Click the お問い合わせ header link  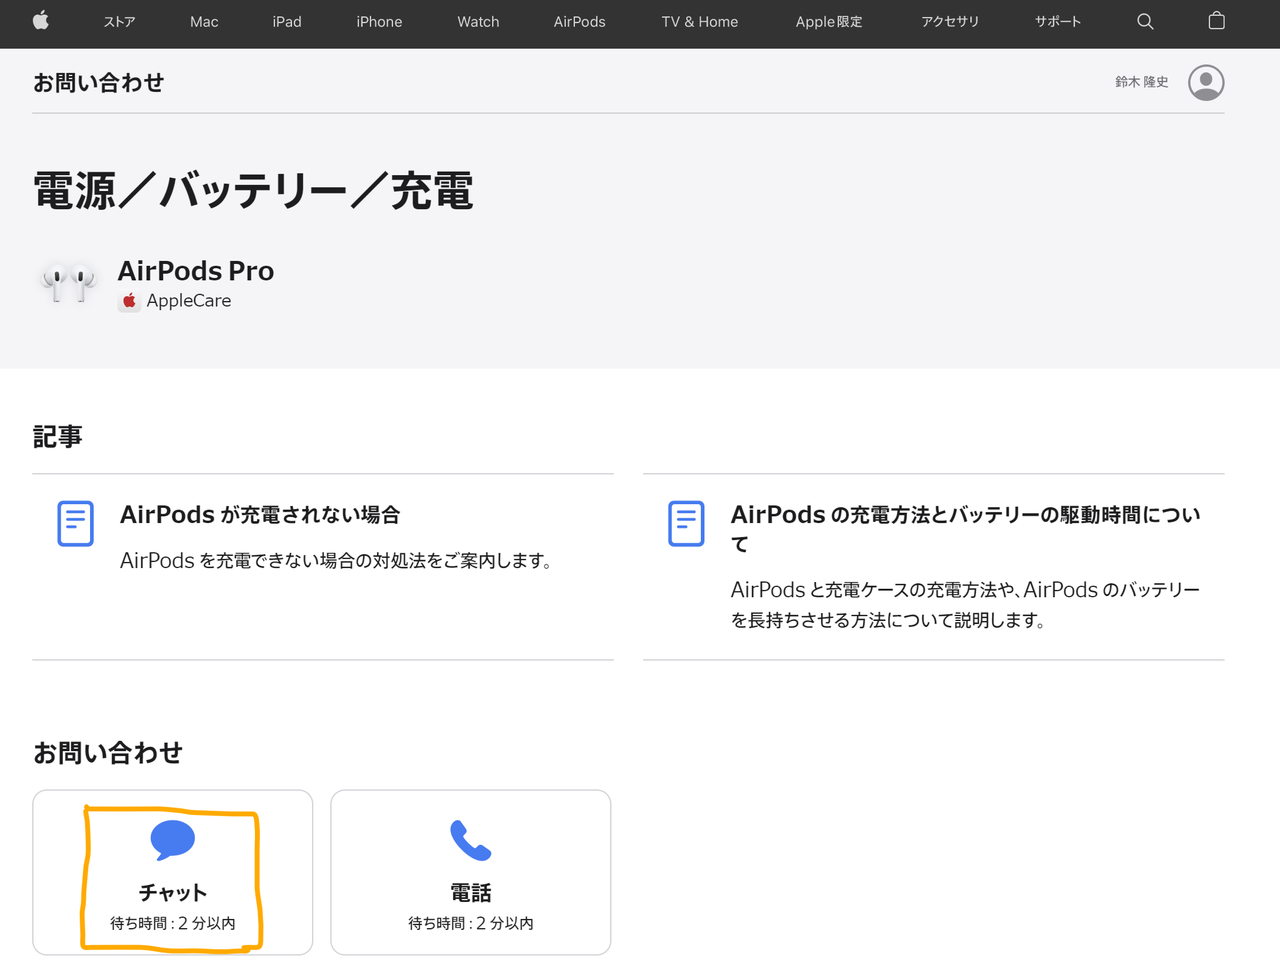pyautogui.click(x=98, y=83)
